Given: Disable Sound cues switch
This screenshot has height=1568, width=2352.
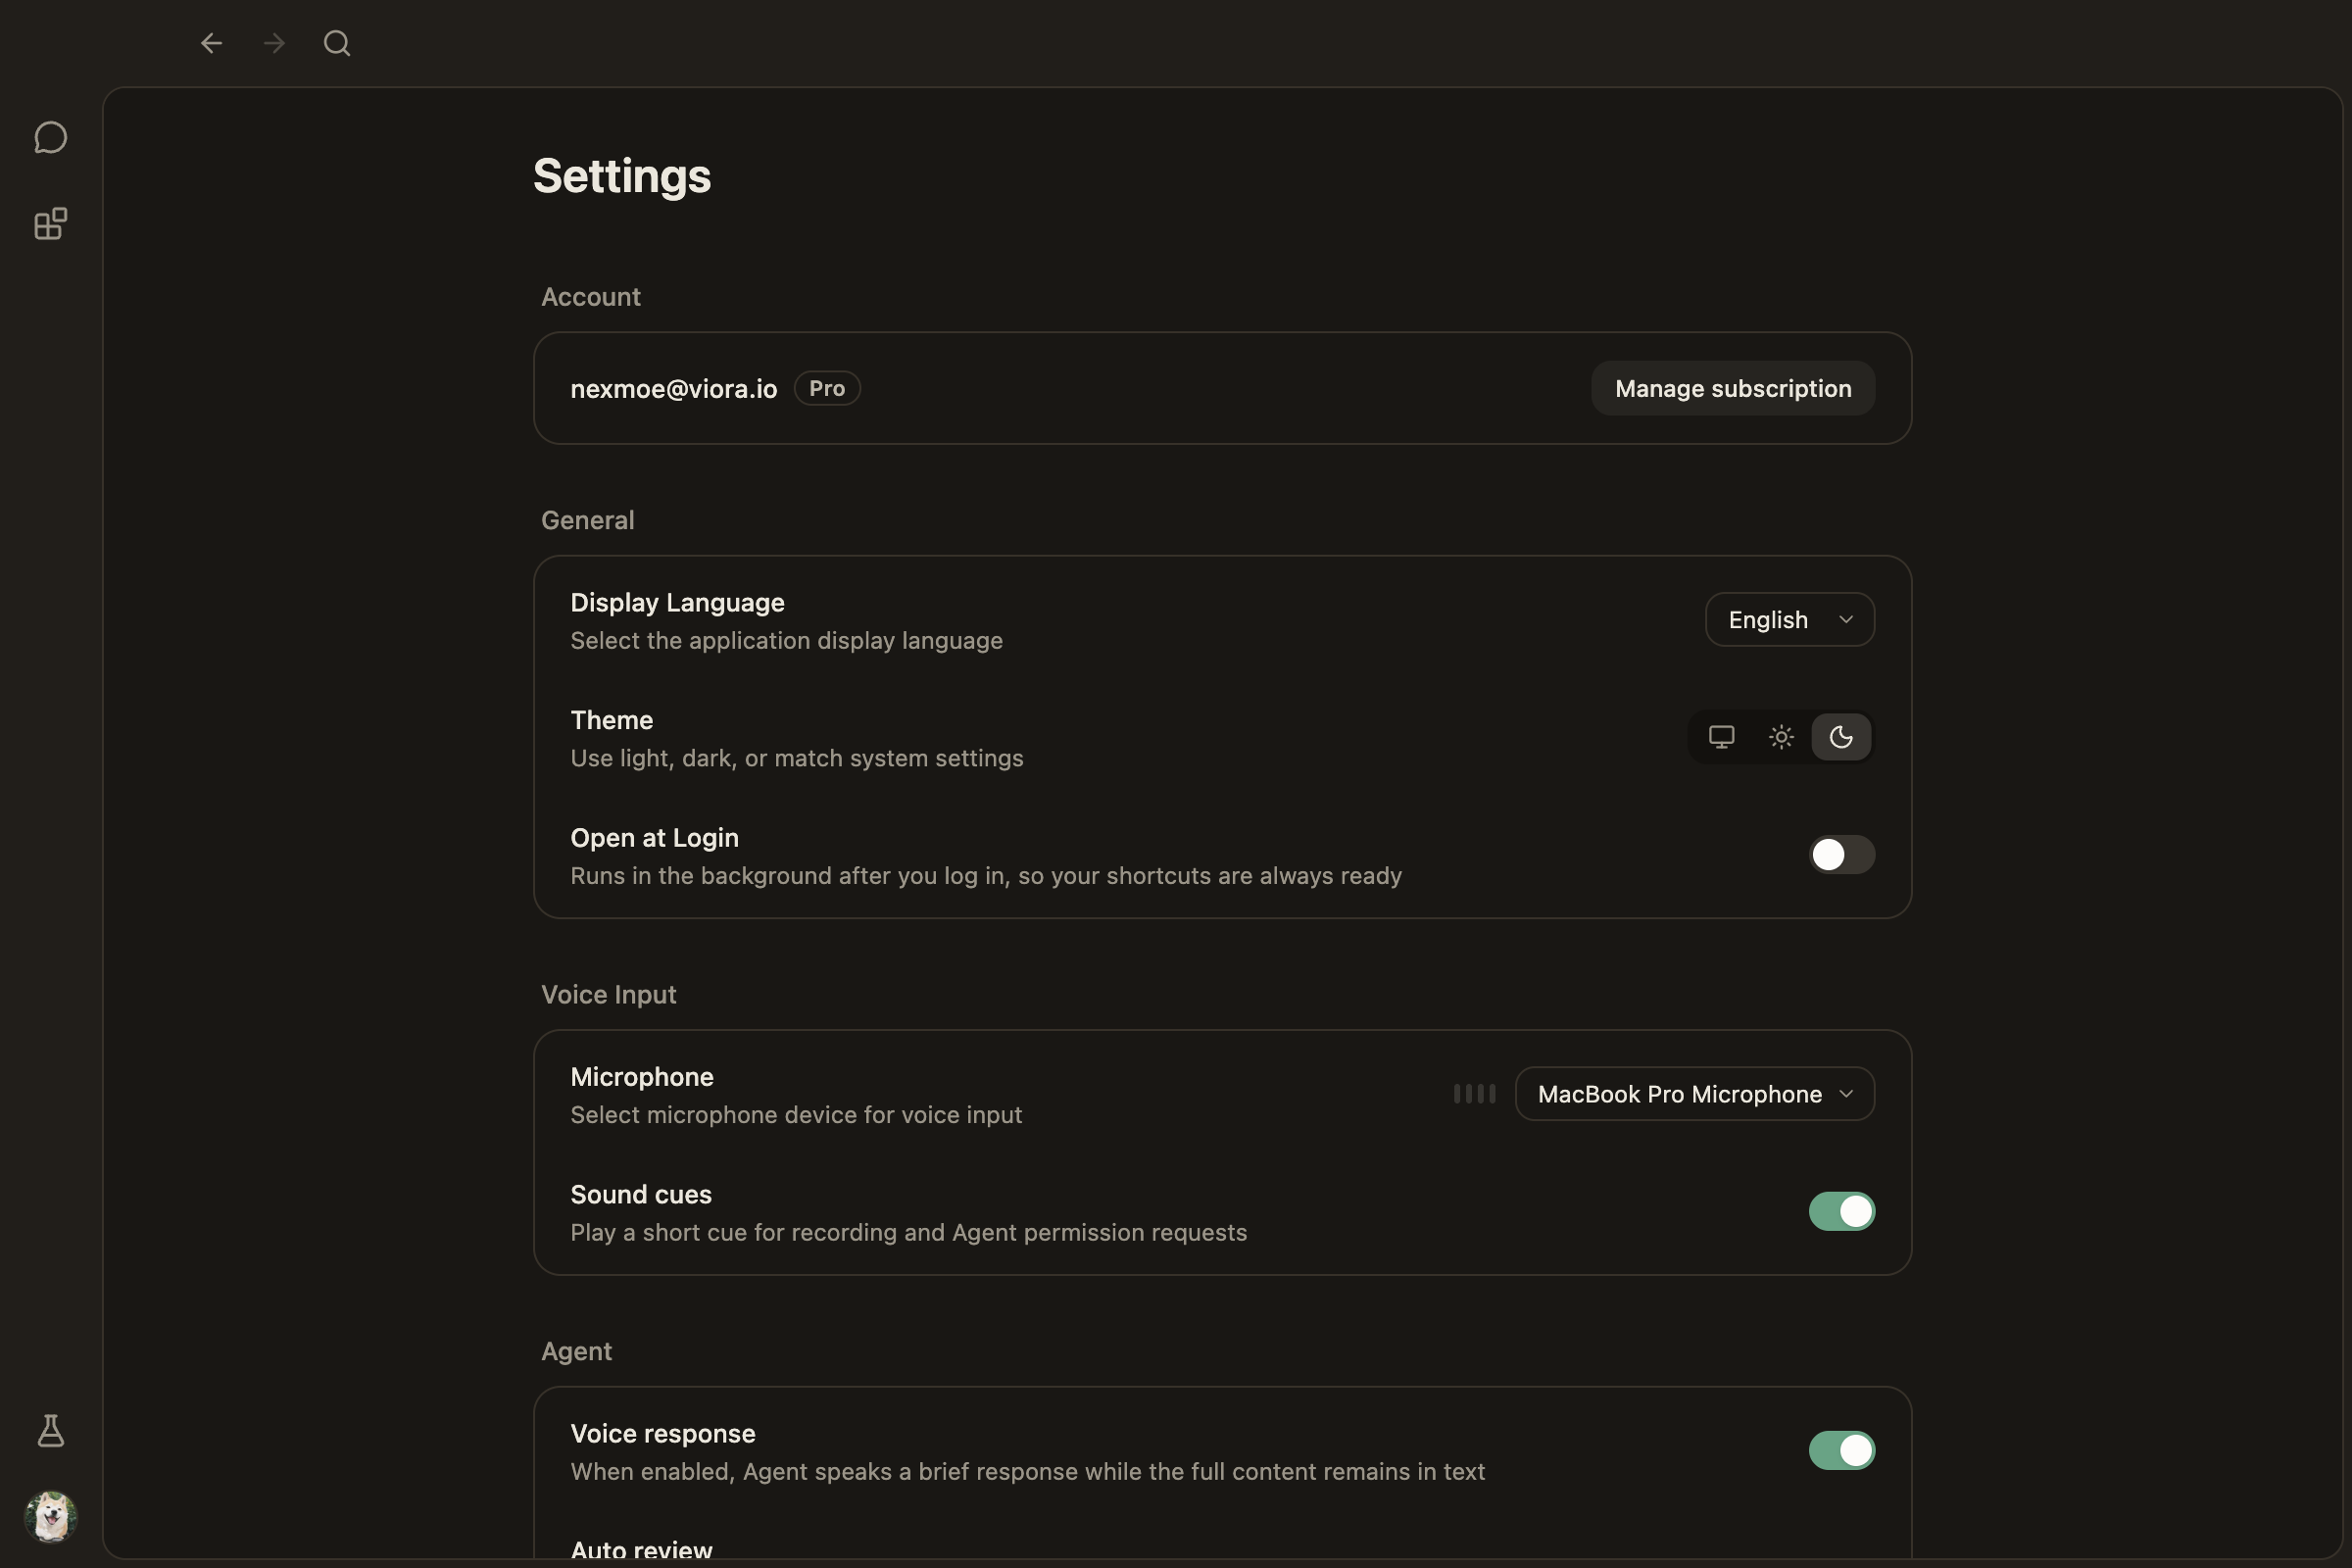Looking at the screenshot, I should click(1841, 1211).
